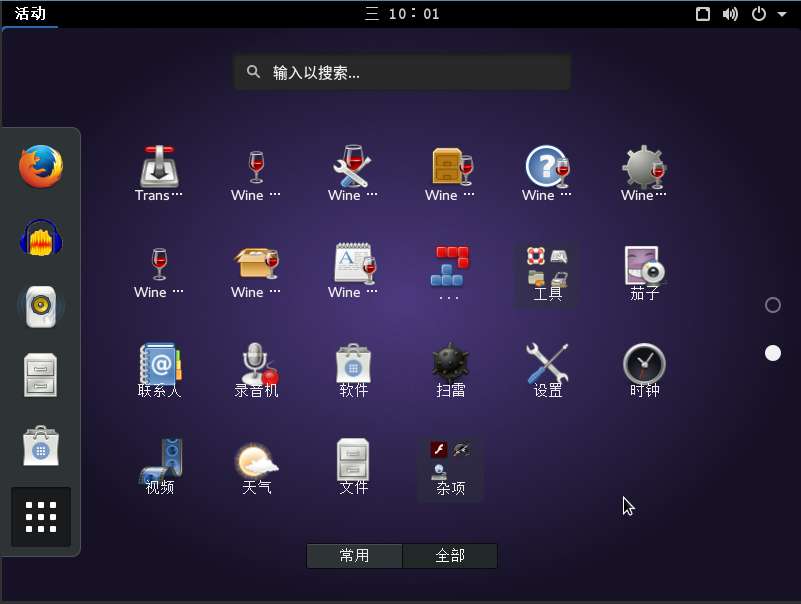This screenshot has height=604, width=801.
Task: Open the speaker music app in dock
Action: pos(41,307)
